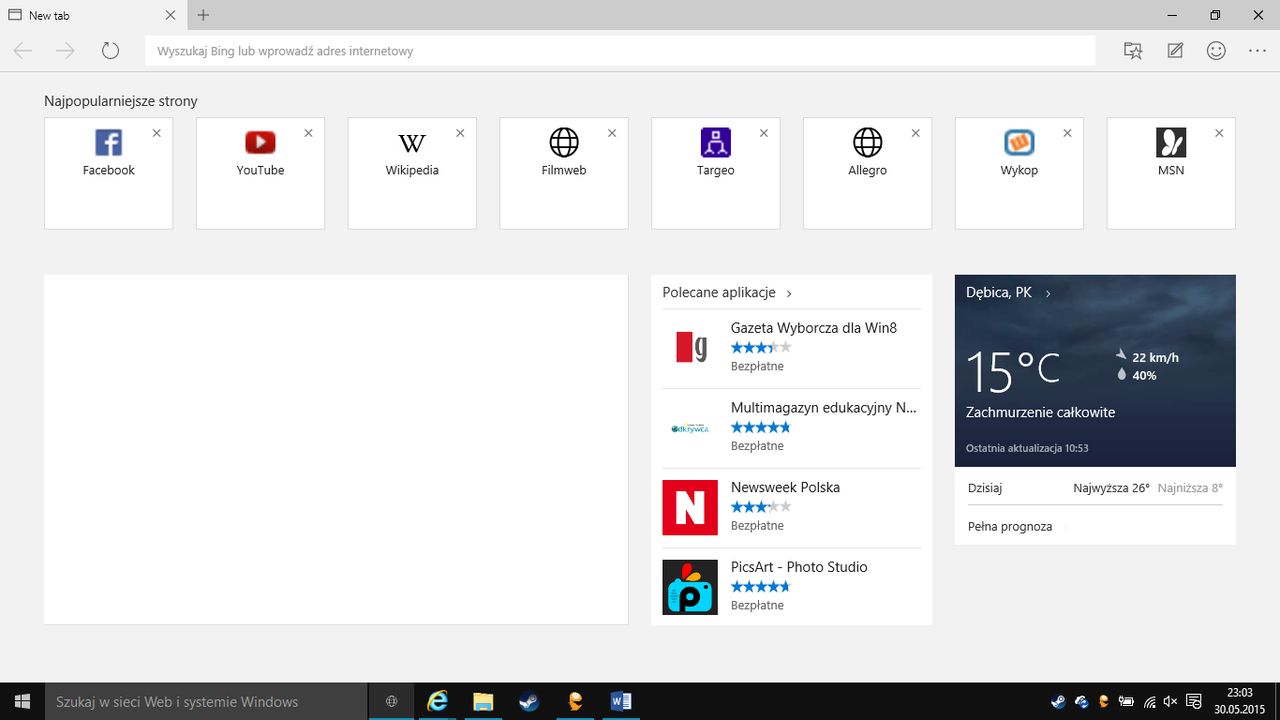Open the Wykop top site tile
Screen dimensions: 1280x720
click(1019, 173)
